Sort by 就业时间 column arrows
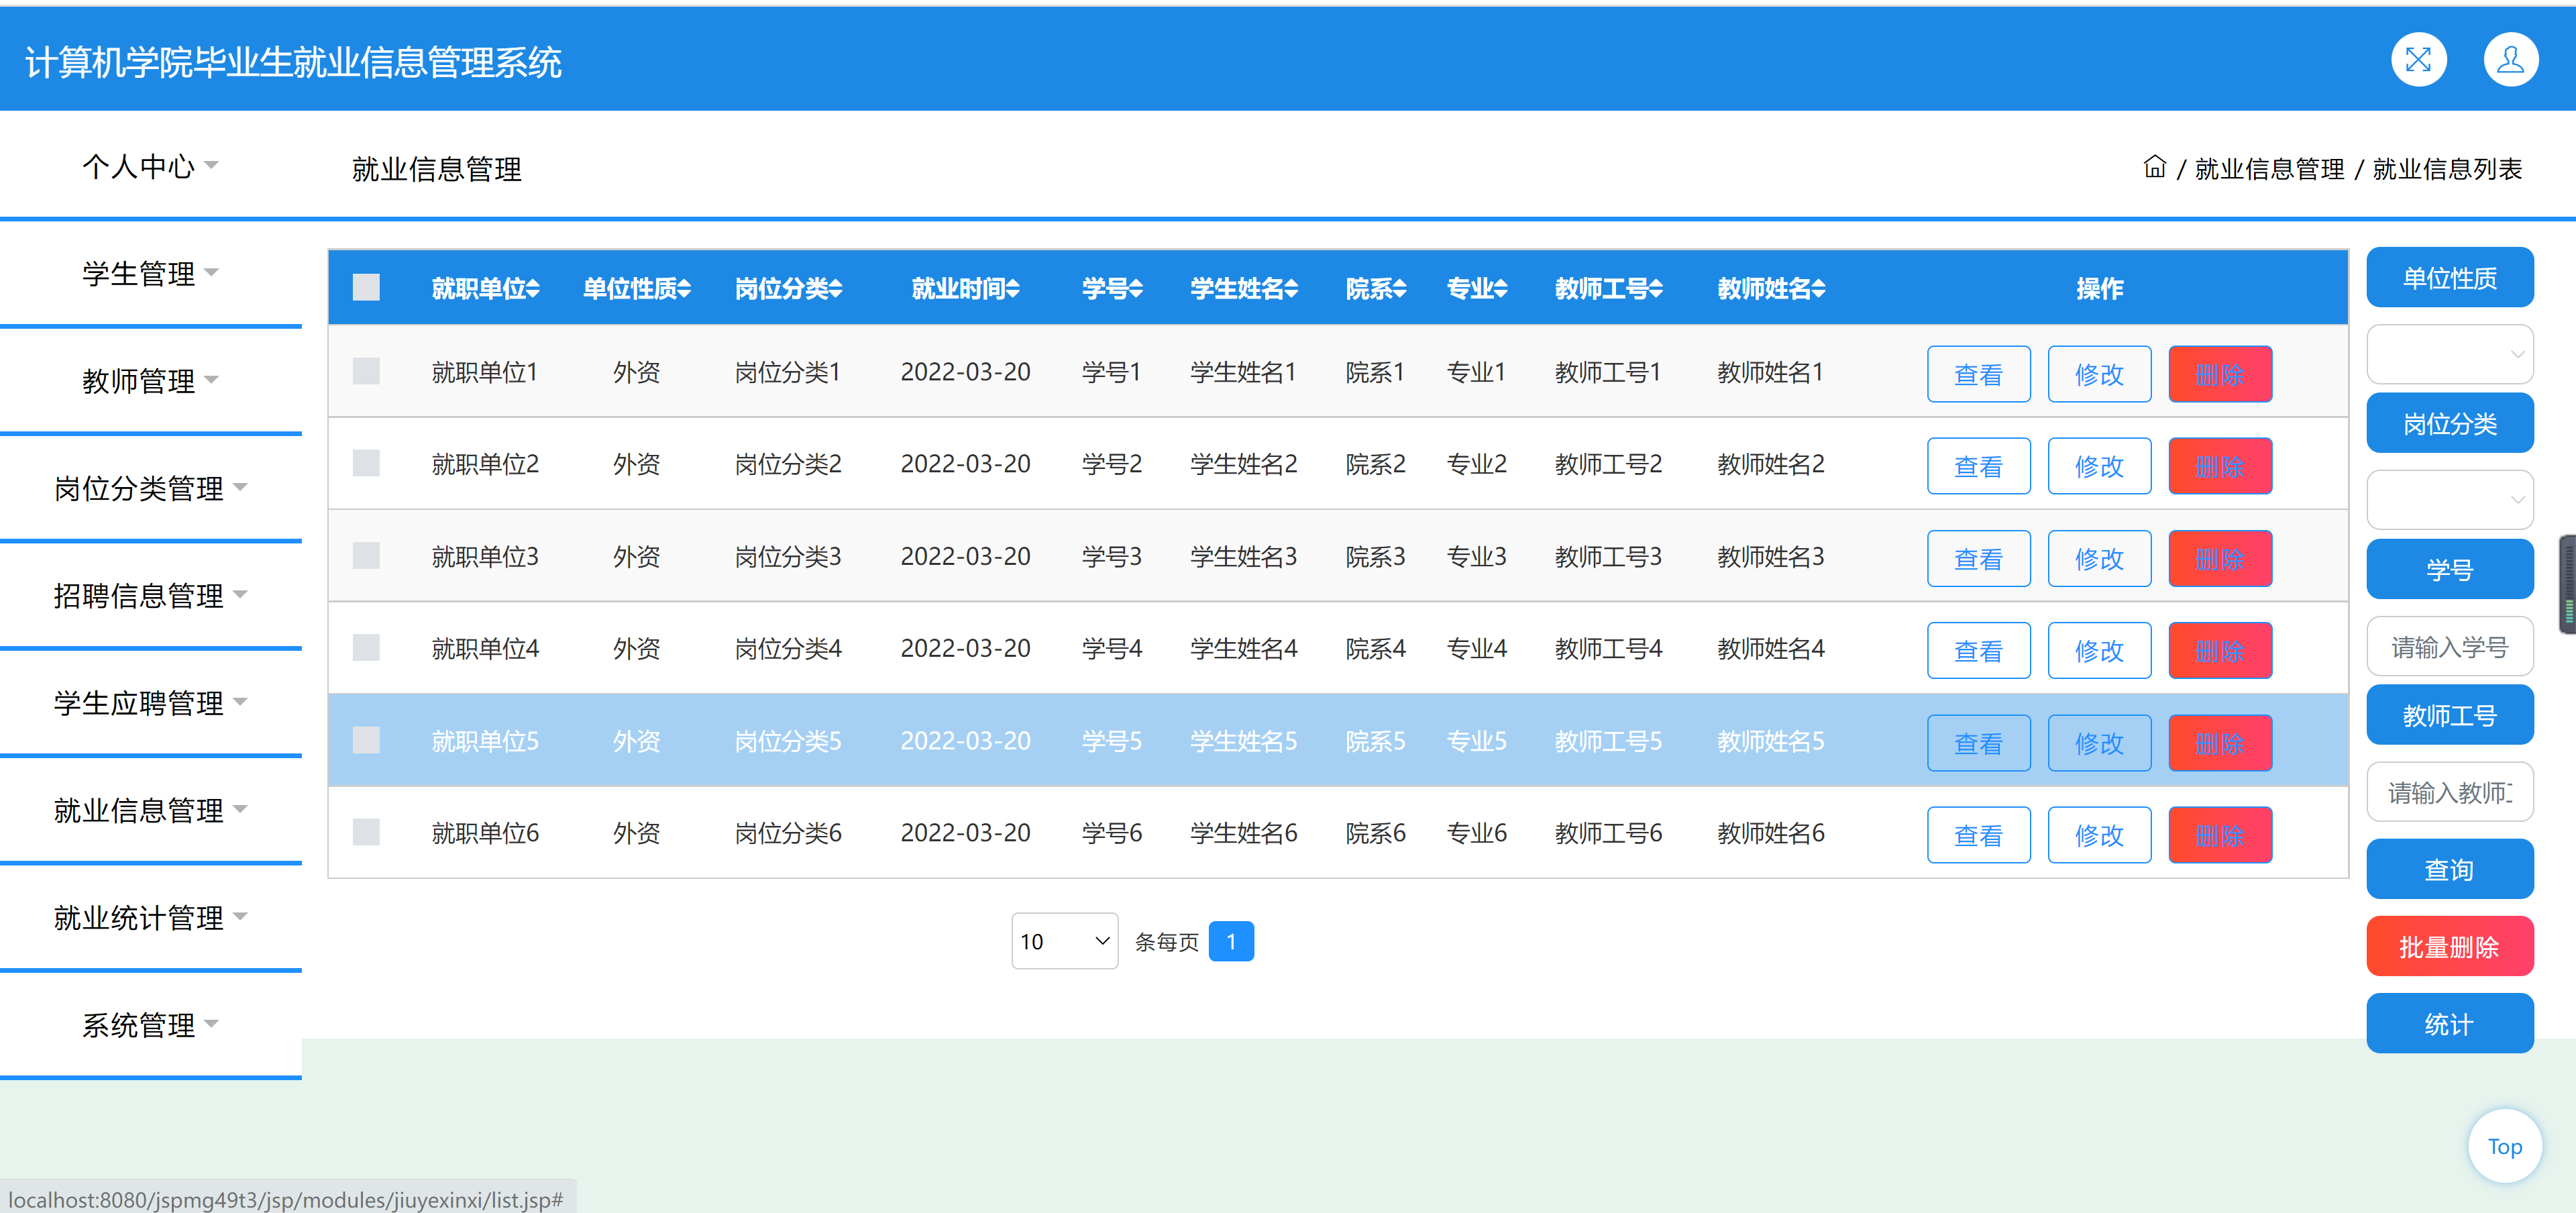 click(1013, 289)
